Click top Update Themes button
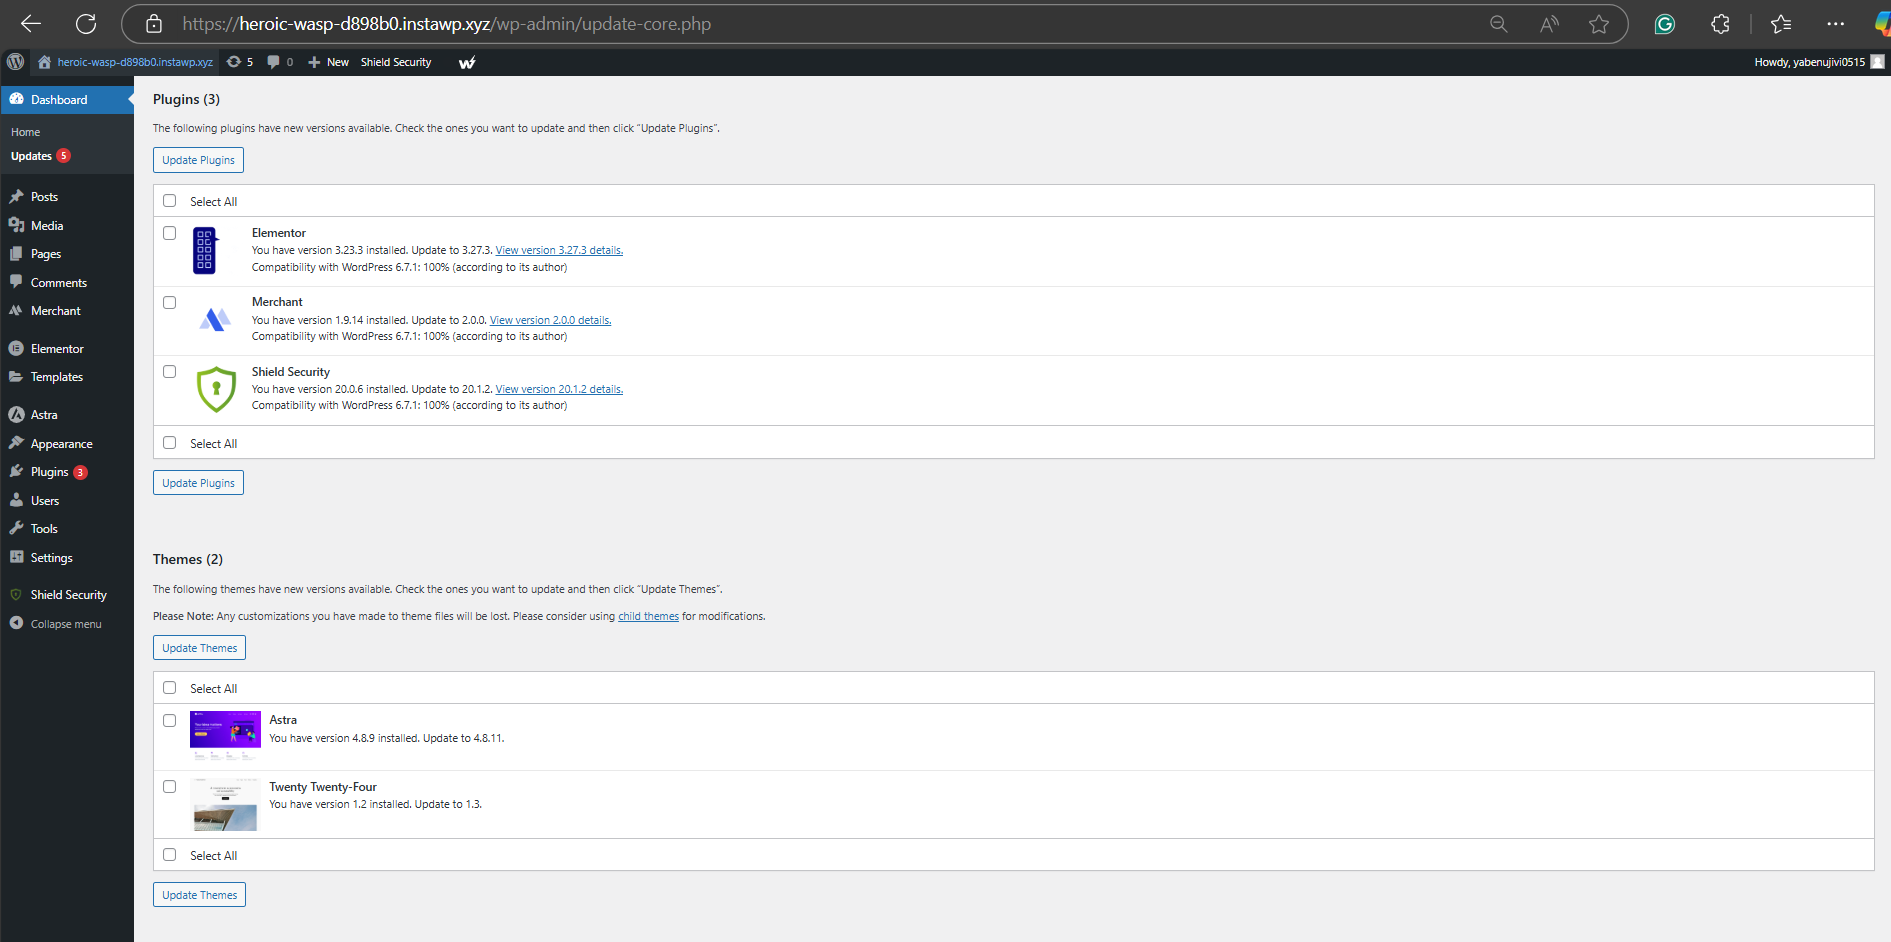1891x942 pixels. tap(199, 648)
